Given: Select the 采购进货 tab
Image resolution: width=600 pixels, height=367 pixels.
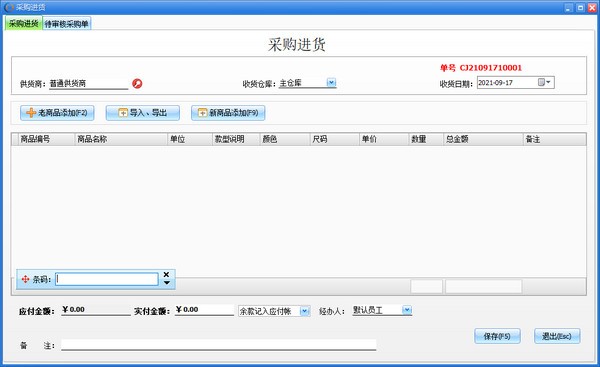Looking at the screenshot, I should [23, 23].
